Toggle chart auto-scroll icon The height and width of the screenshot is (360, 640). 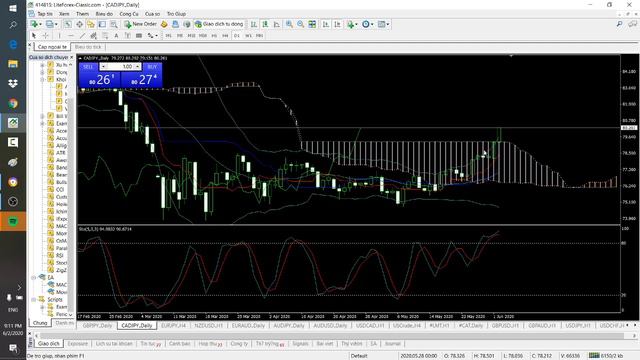326,24
